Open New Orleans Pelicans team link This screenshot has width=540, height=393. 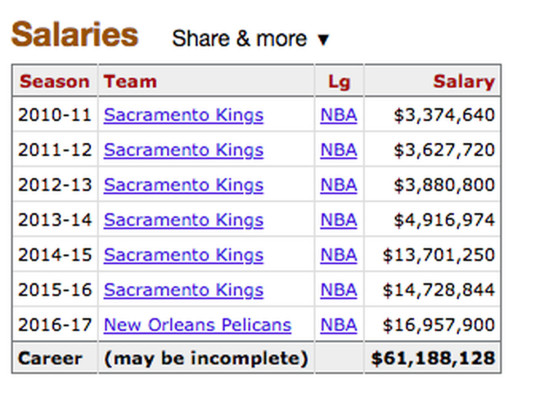pyautogui.click(x=198, y=325)
